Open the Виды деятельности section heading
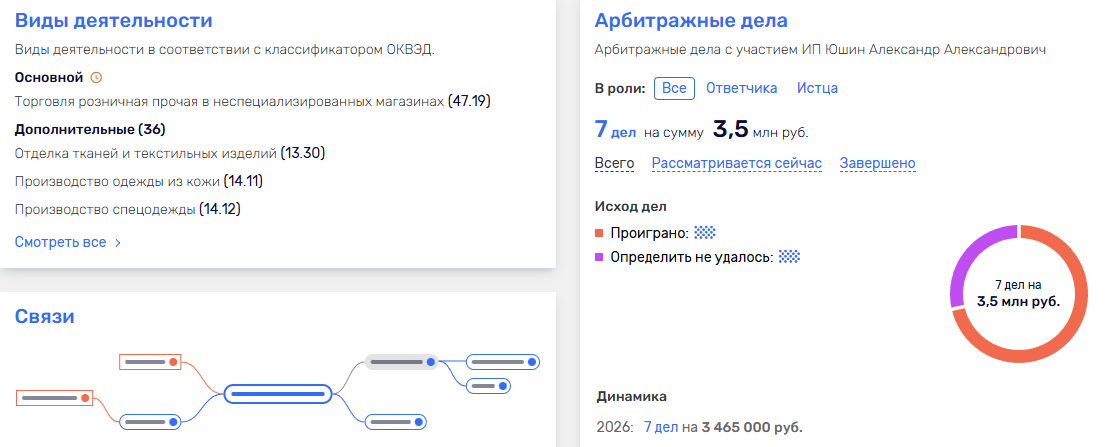 [x=113, y=21]
